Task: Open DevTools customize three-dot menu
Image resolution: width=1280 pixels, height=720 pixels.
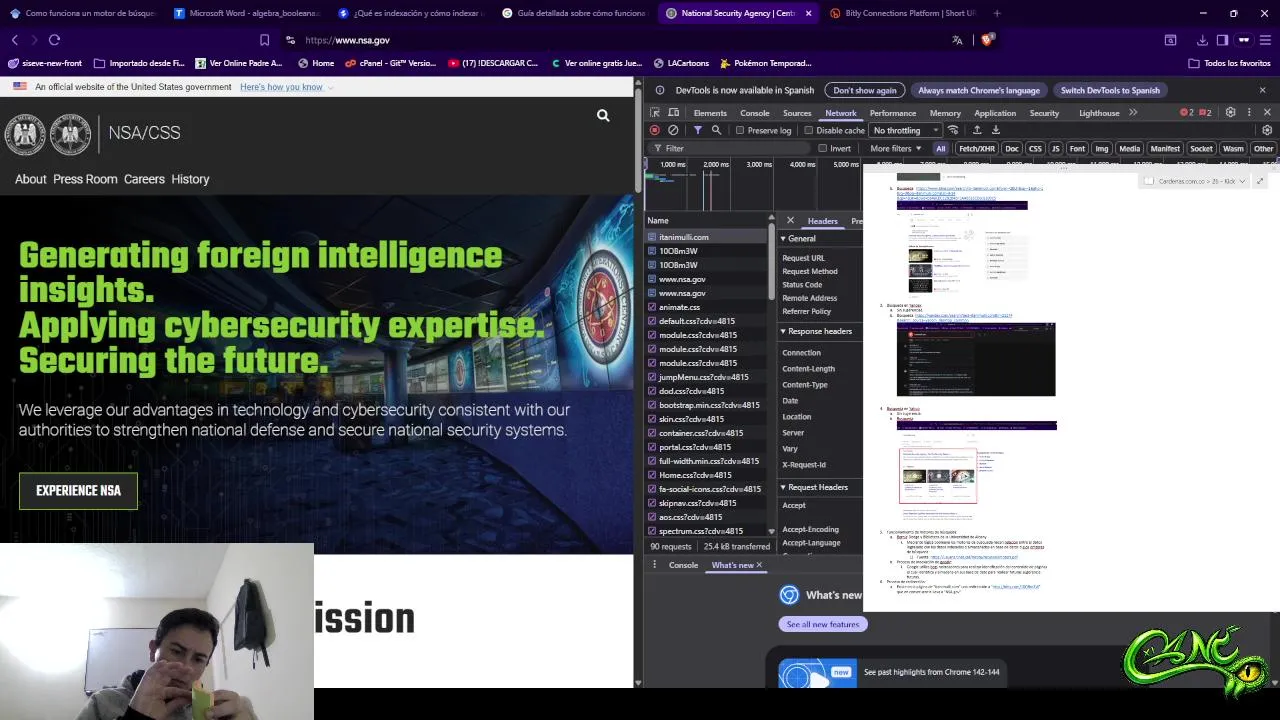Action: (1249, 113)
